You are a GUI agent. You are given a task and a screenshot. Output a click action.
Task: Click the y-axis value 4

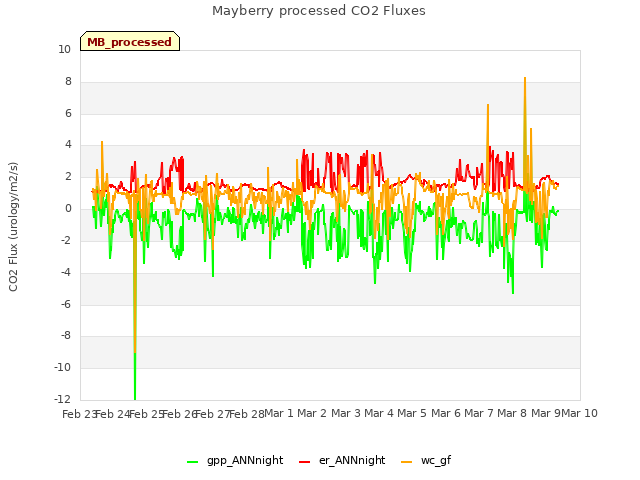(x=68, y=144)
